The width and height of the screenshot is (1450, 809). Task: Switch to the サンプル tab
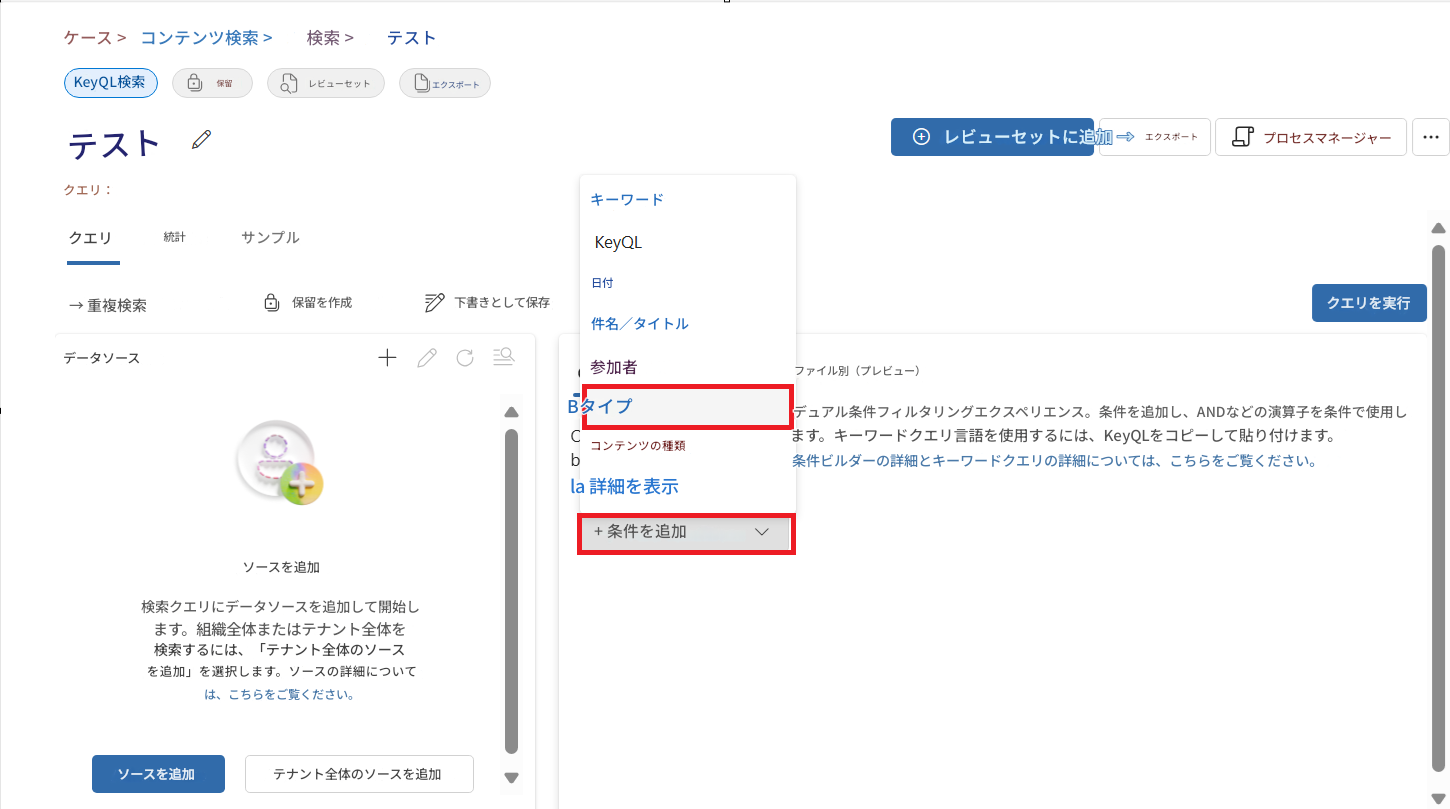click(x=270, y=237)
